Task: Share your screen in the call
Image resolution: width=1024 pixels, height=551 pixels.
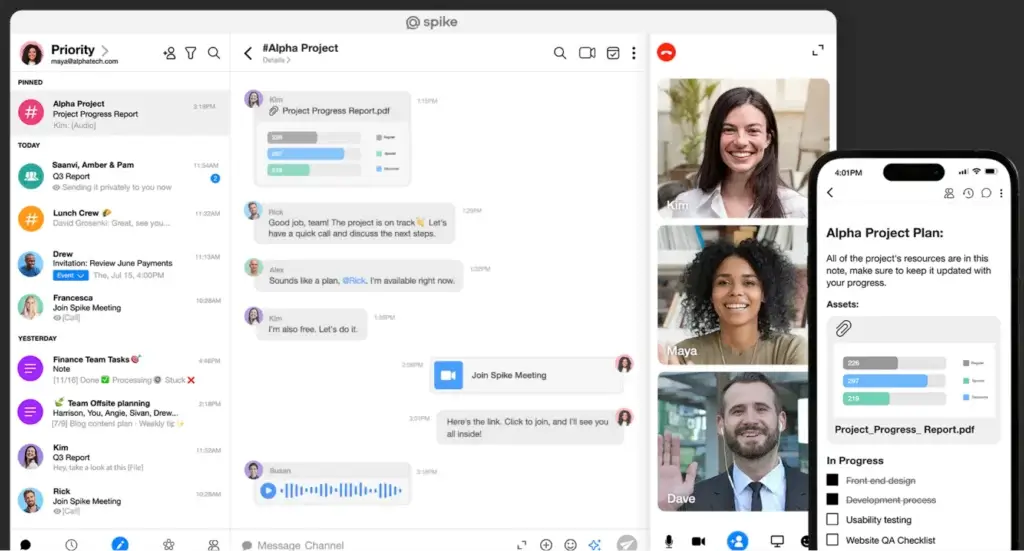Action: tap(776, 541)
